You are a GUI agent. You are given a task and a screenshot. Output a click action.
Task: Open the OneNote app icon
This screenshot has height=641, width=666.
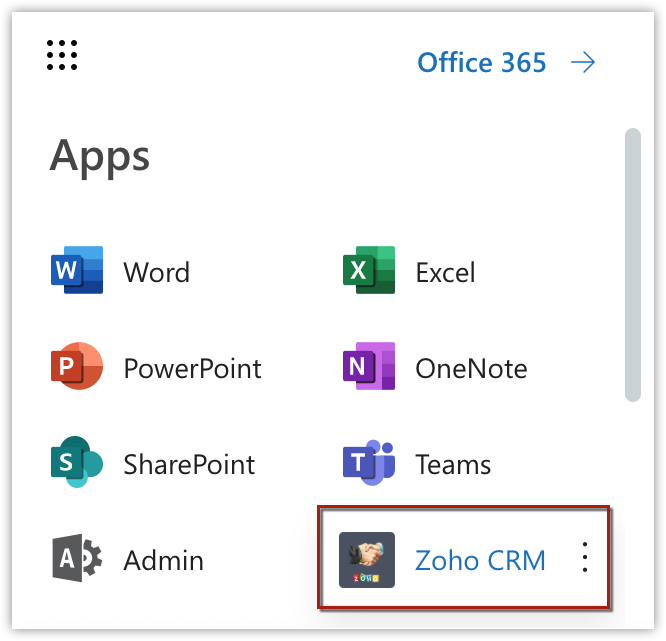point(368,368)
